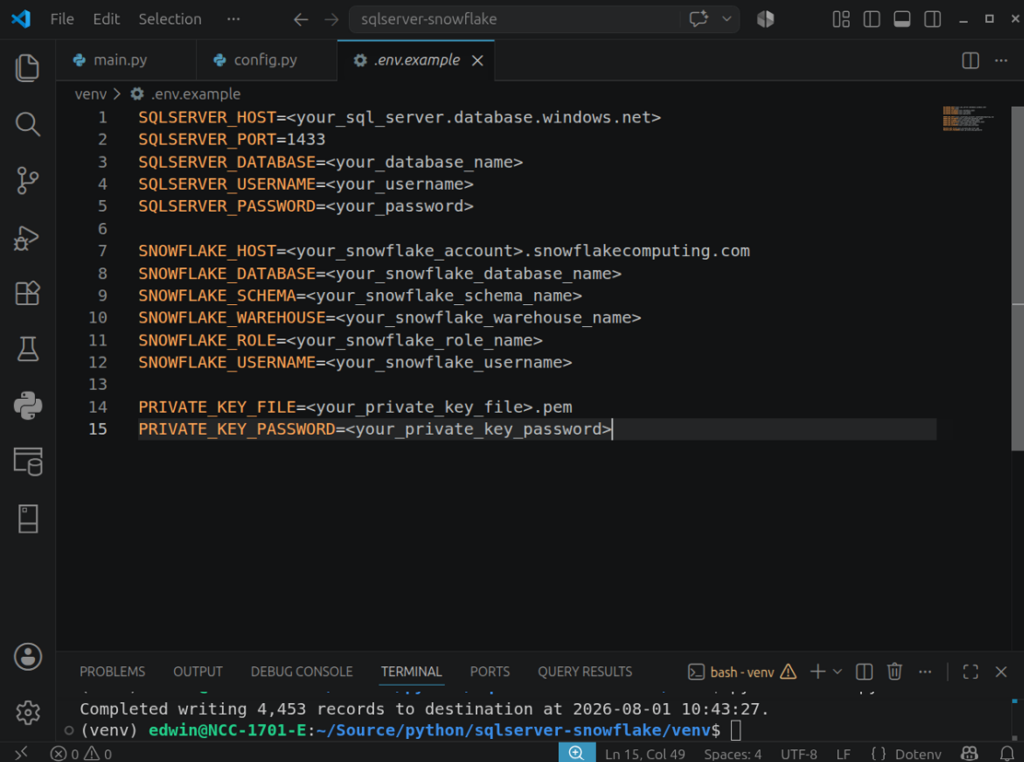Select the TERMINAL panel tab
This screenshot has width=1024, height=762.
(411, 671)
